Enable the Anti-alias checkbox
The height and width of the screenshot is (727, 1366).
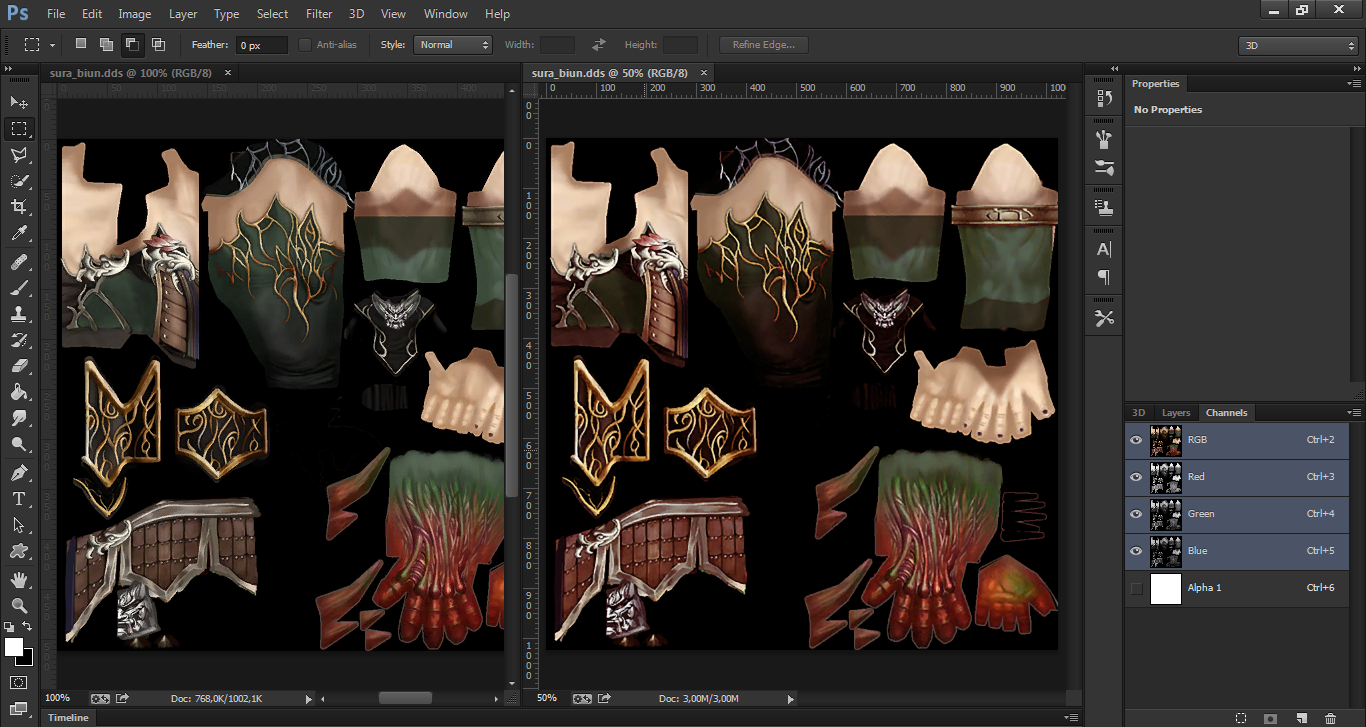tap(305, 45)
